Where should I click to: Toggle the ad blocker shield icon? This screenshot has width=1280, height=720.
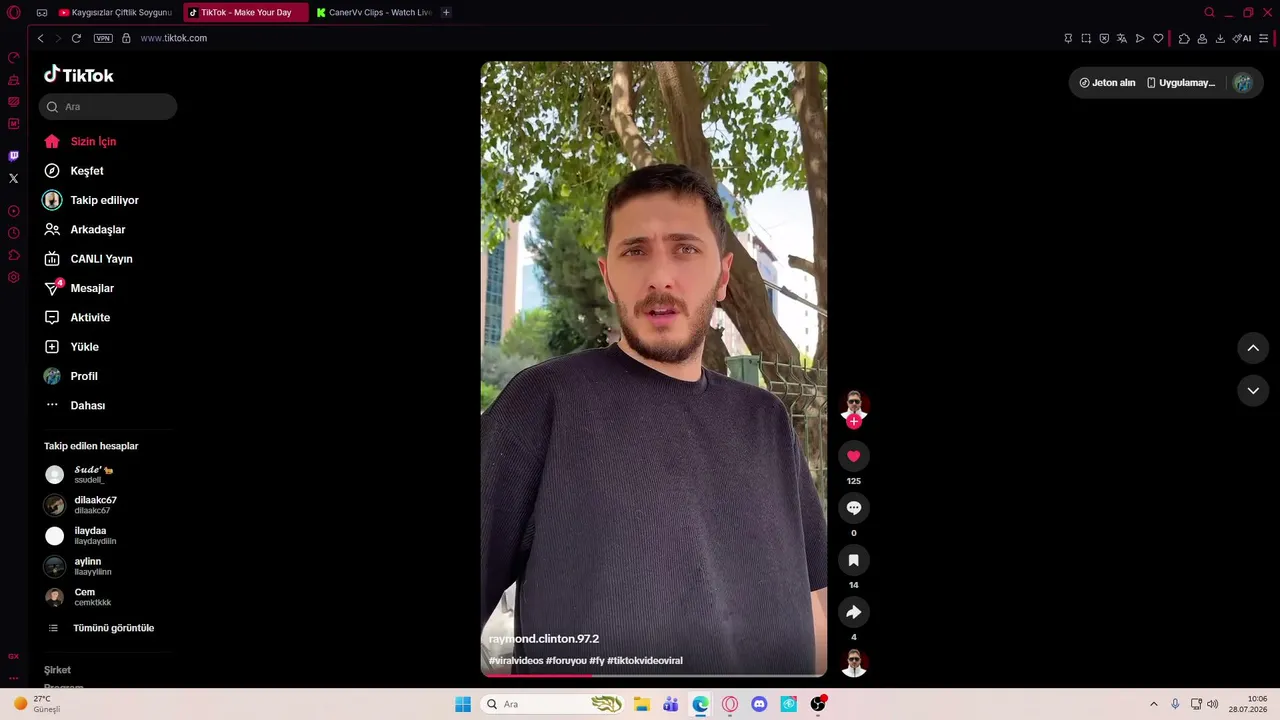point(1104,38)
